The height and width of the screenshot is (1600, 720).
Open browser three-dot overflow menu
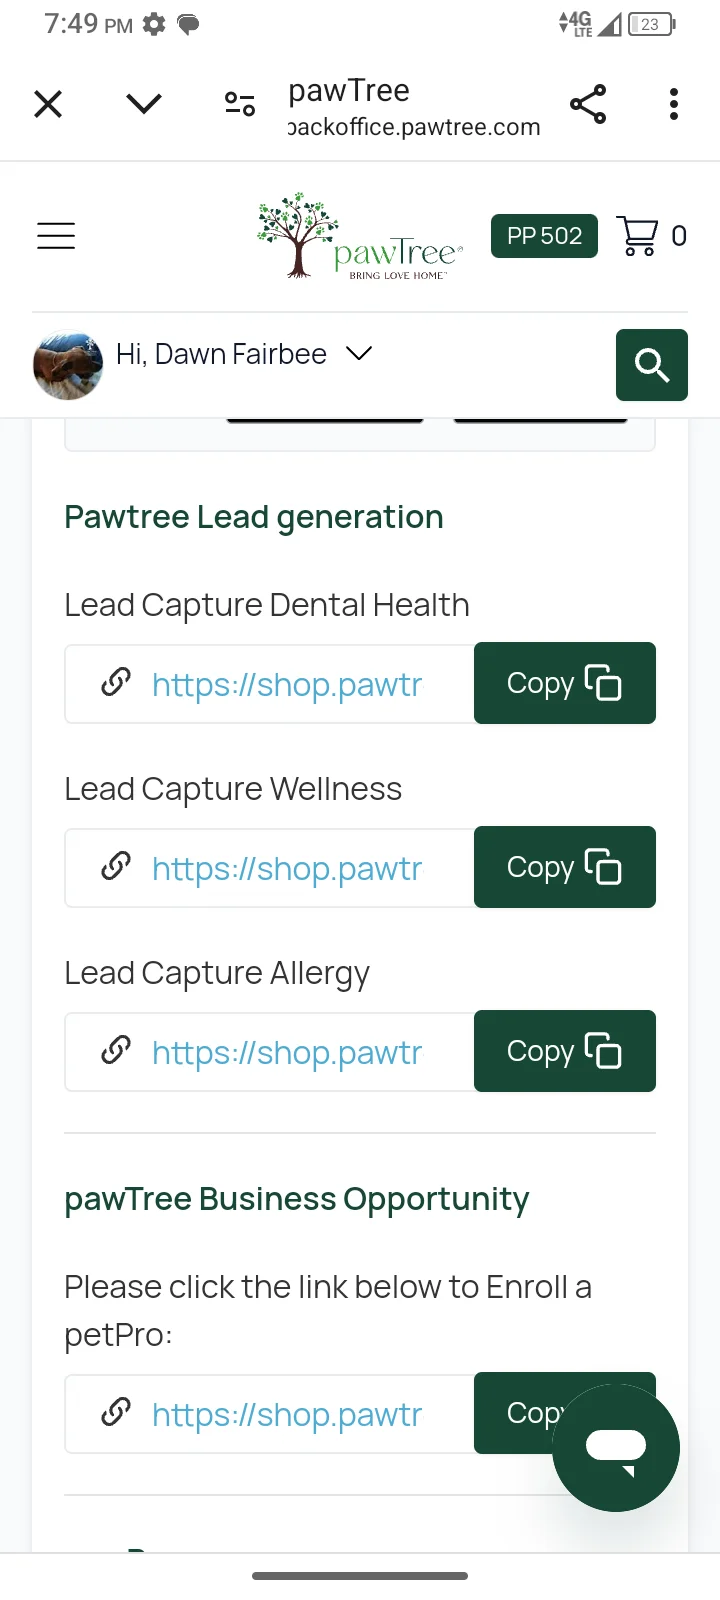674,104
